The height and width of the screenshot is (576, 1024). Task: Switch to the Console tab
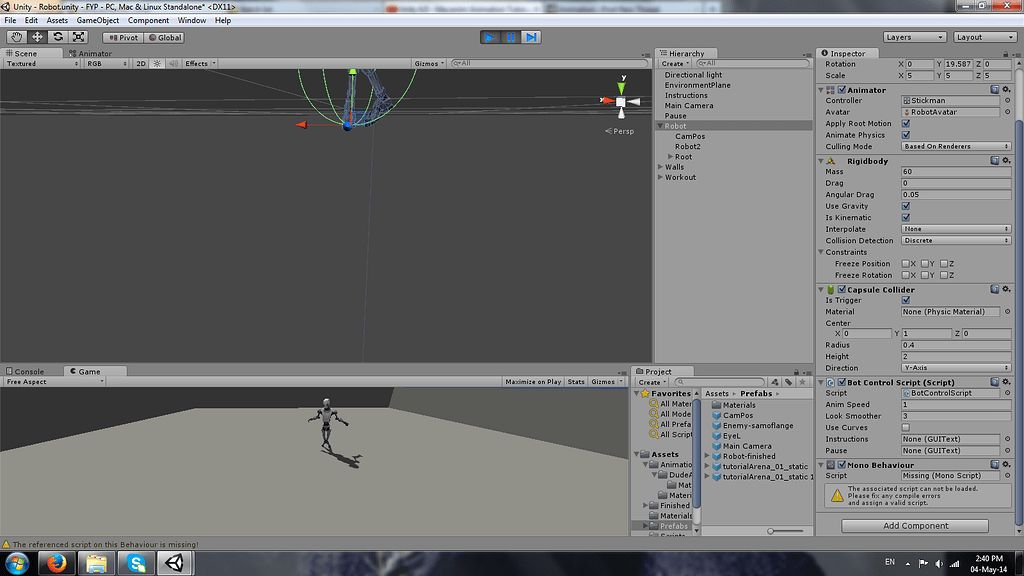click(x=27, y=371)
